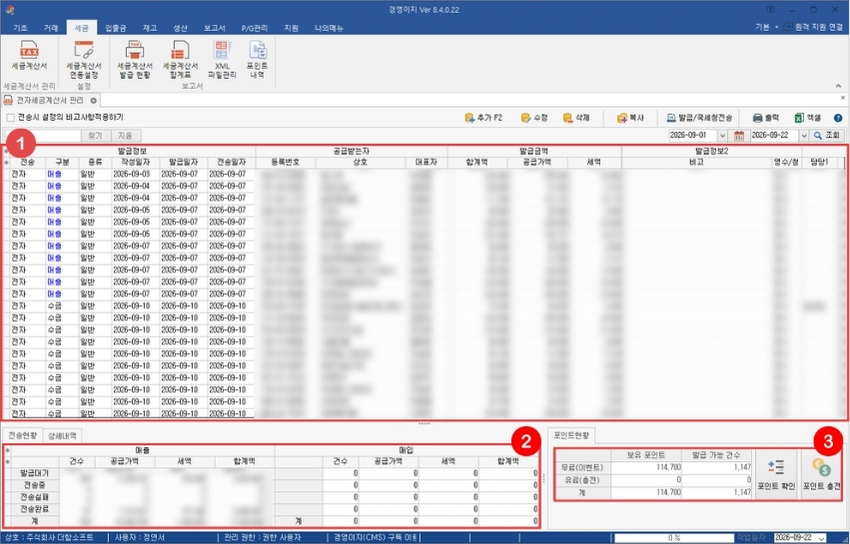This screenshot has width=850, height=544.
Task: Click the calendar icon between dates
Action: click(739, 135)
